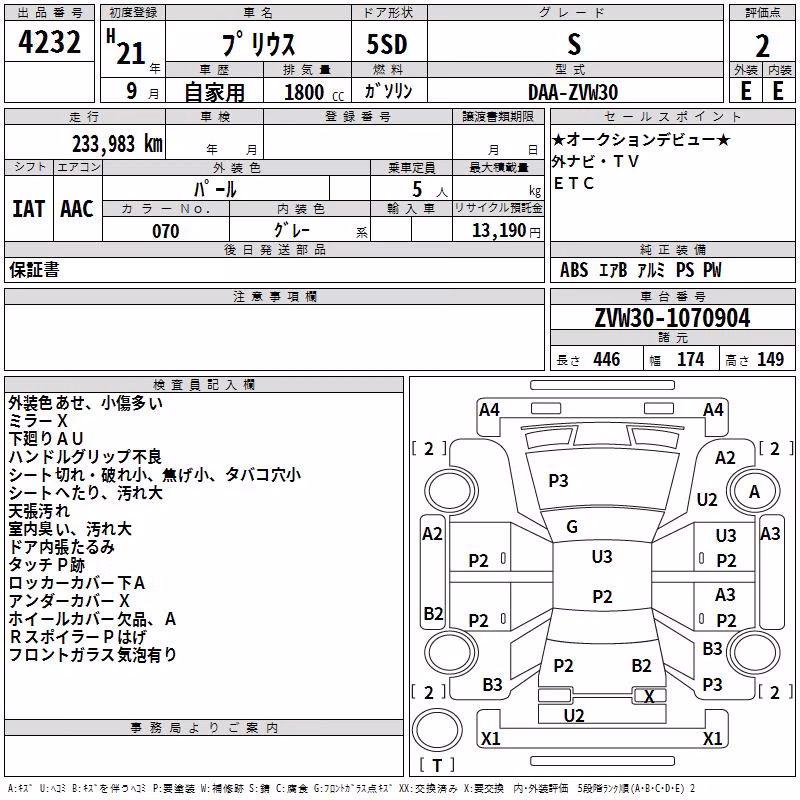
Task: Click the spare tire T marker
Action: click(437, 765)
